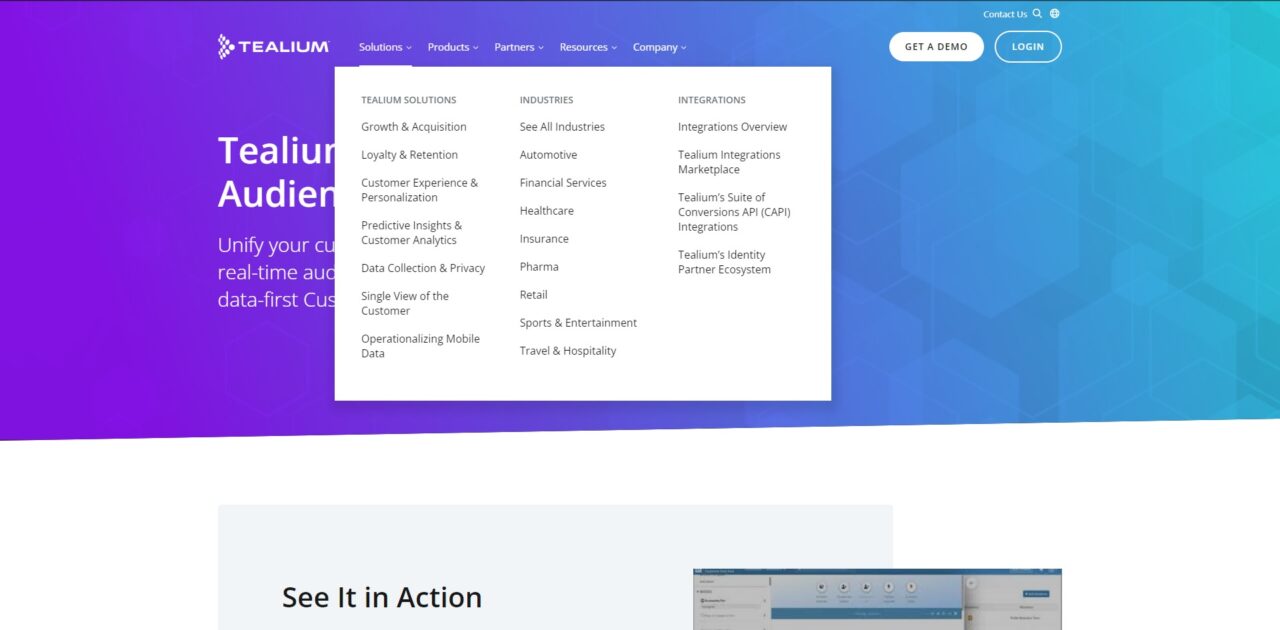Choose Retail industry
Image resolution: width=1280 pixels, height=630 pixels.
click(534, 295)
